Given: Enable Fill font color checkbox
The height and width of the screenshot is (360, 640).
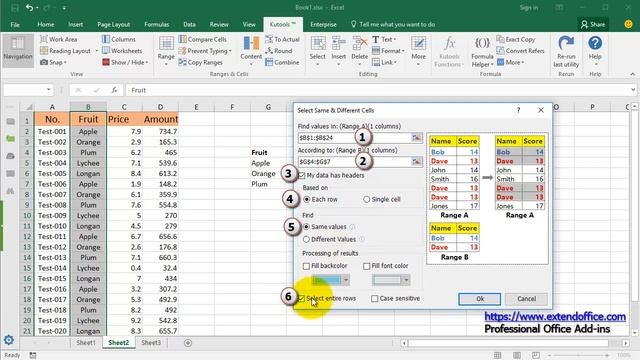Looking at the screenshot, I should (367, 266).
